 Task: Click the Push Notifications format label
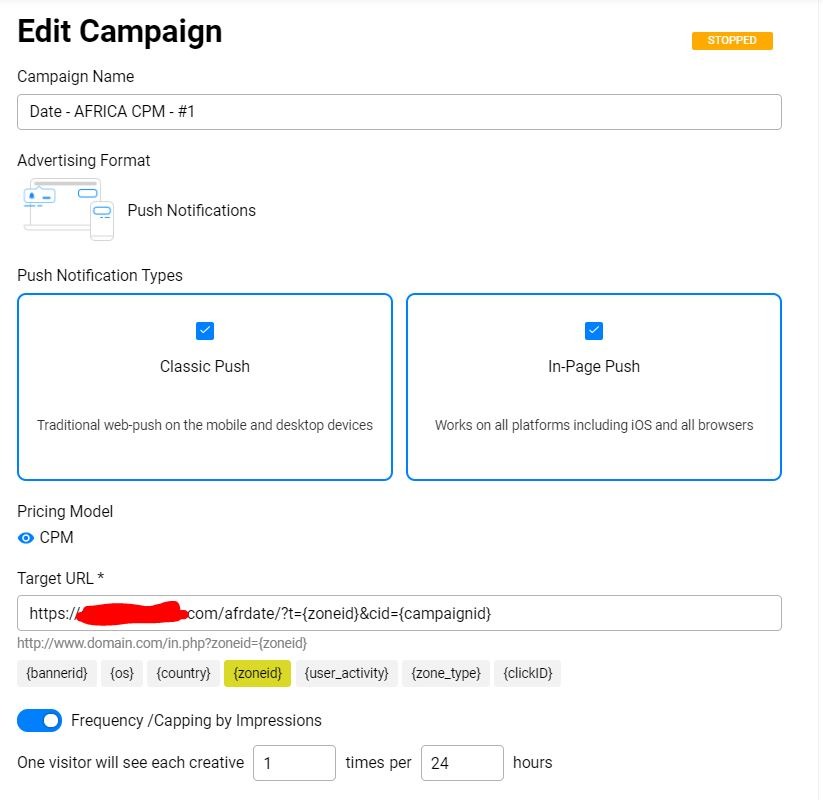point(191,211)
